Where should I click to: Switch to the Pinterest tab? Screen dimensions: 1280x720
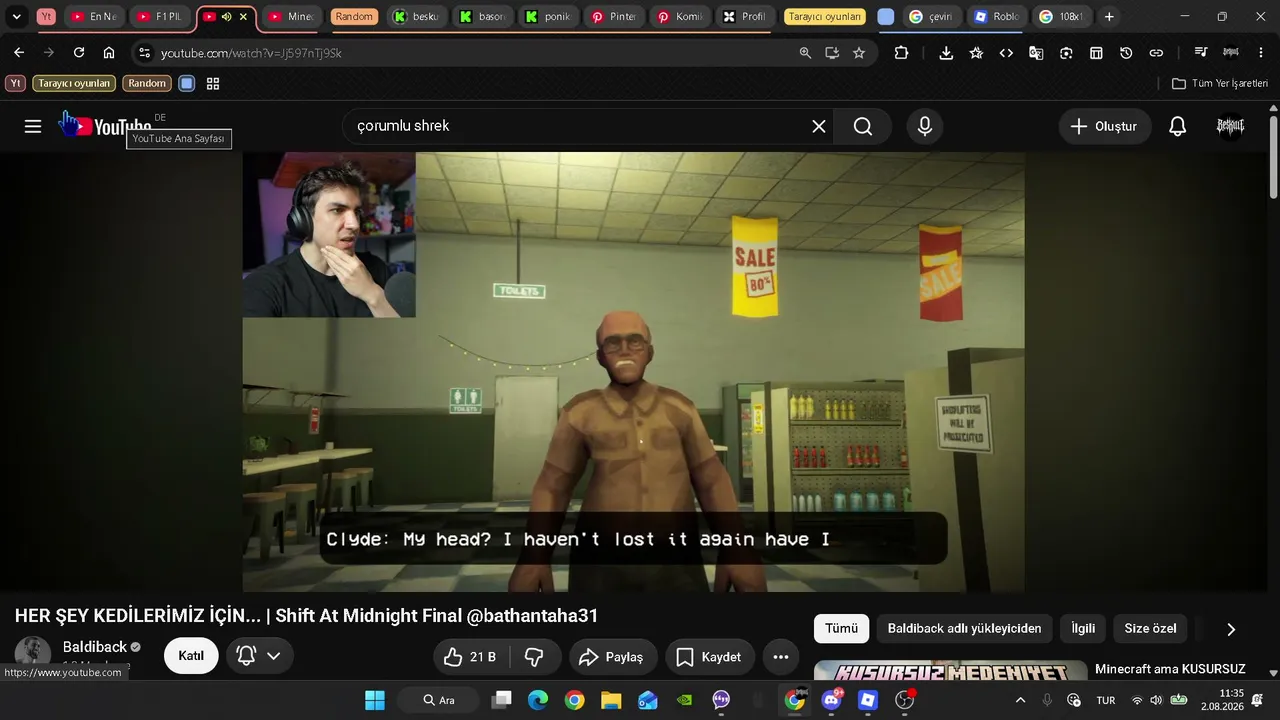(615, 17)
